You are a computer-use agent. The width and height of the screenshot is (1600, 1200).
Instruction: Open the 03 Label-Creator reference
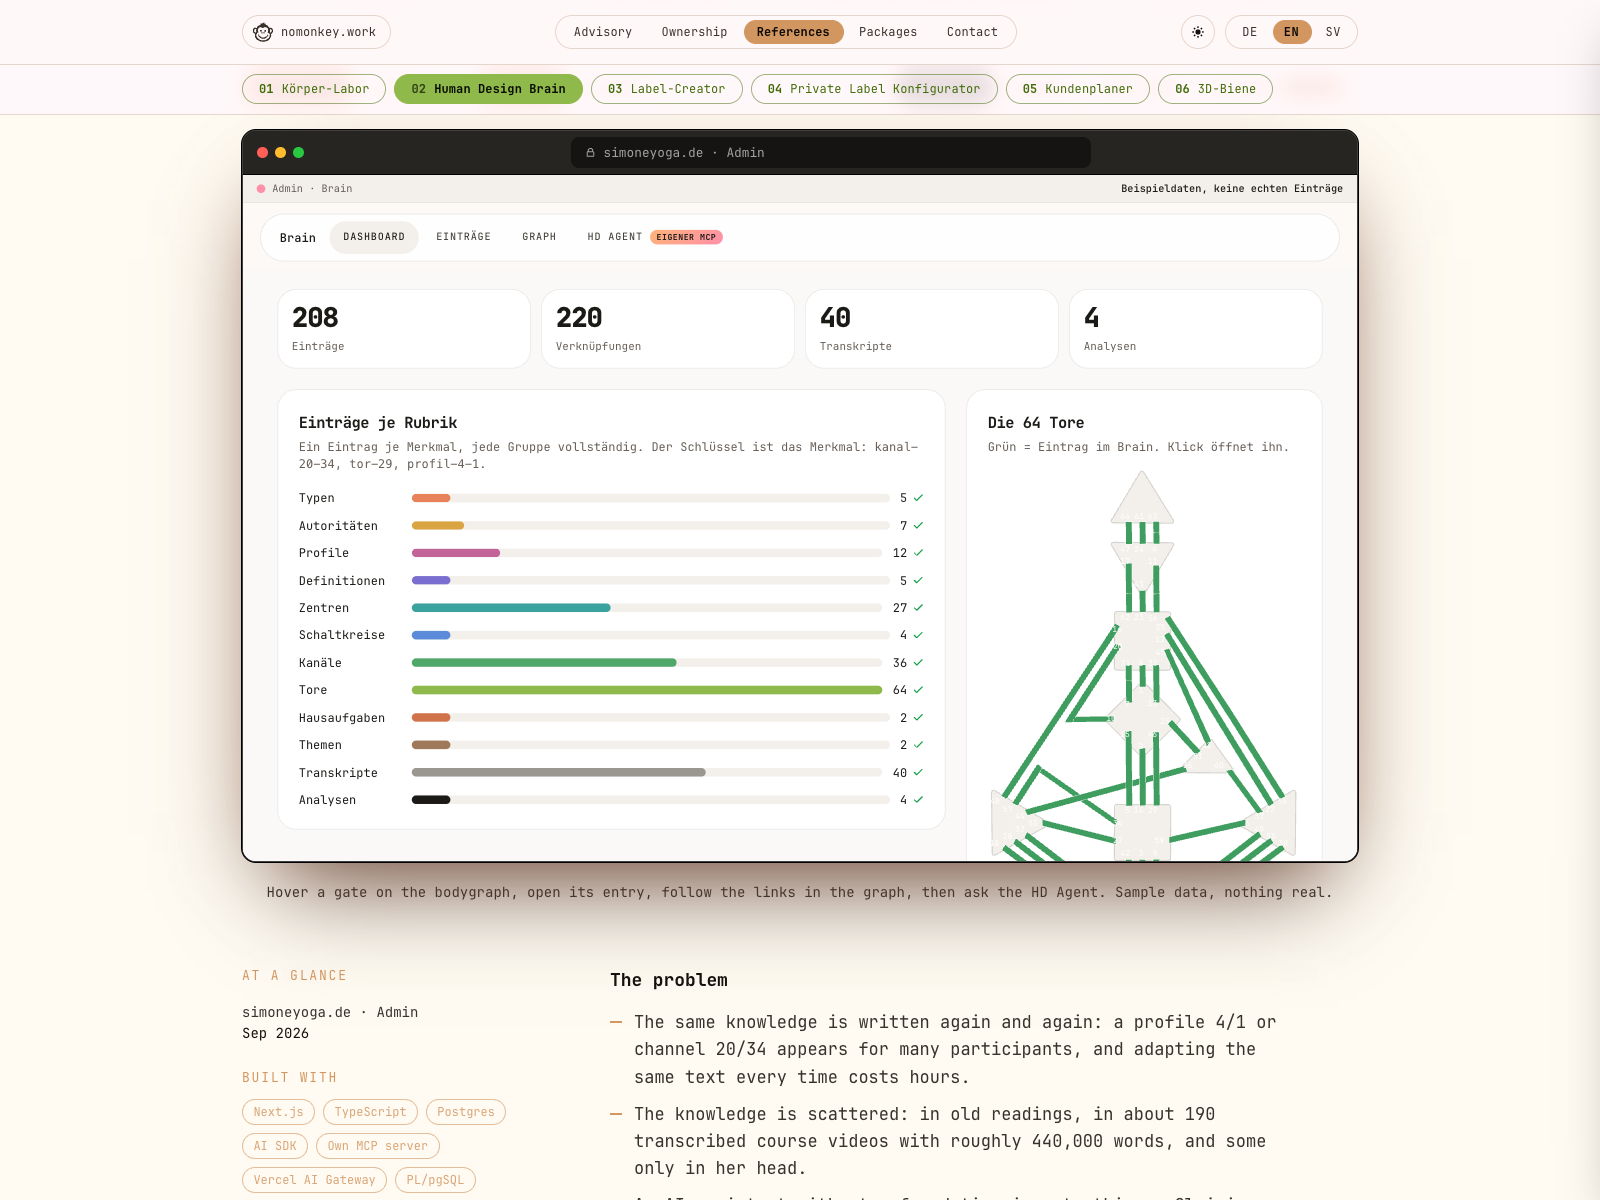(x=667, y=89)
